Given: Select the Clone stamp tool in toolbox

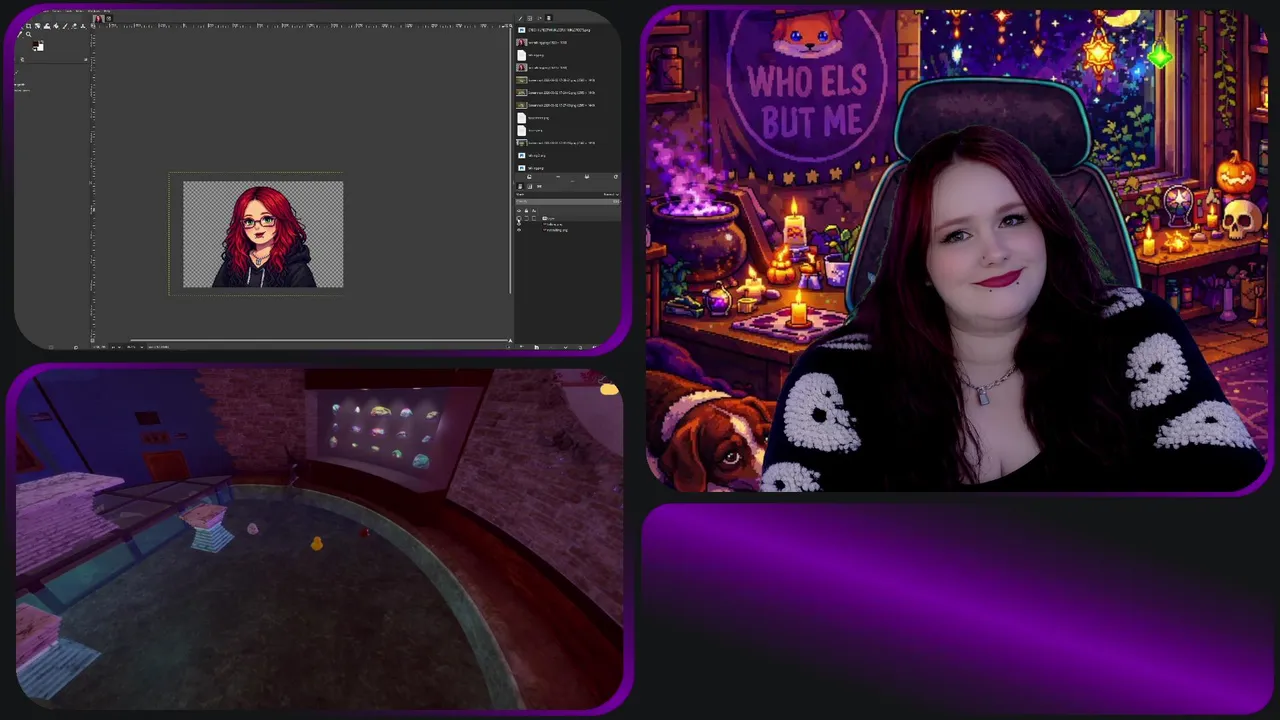Looking at the screenshot, I should [x=83, y=26].
